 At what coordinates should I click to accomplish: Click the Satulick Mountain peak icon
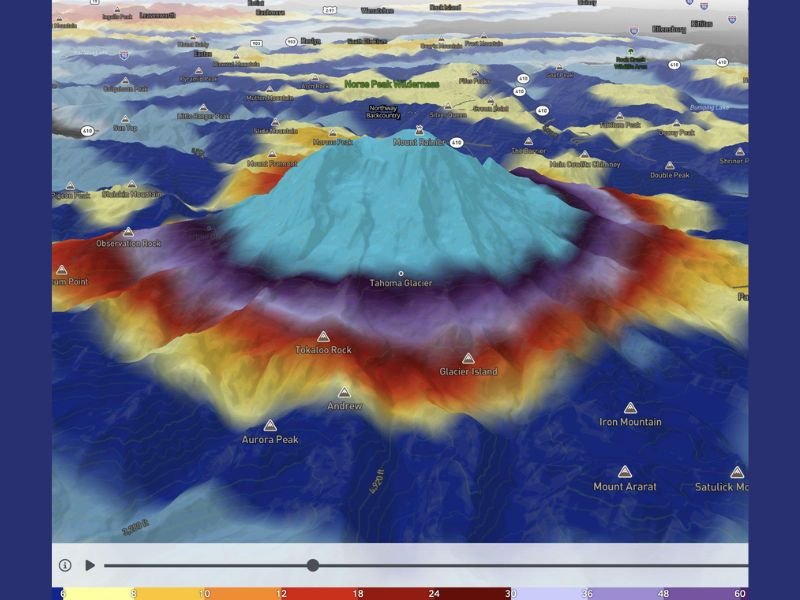(737, 472)
